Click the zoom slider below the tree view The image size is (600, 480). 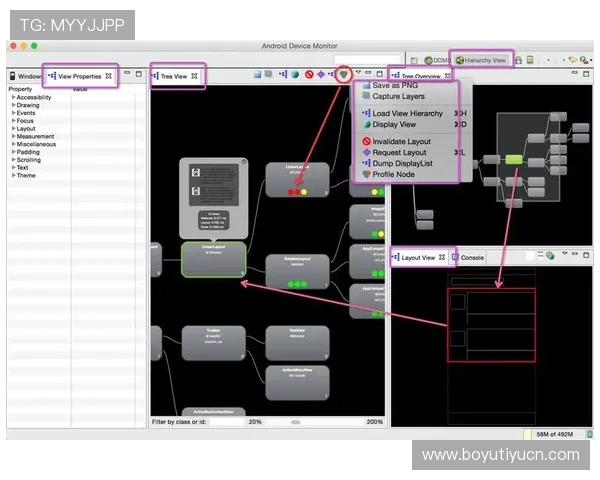[x=295, y=422]
